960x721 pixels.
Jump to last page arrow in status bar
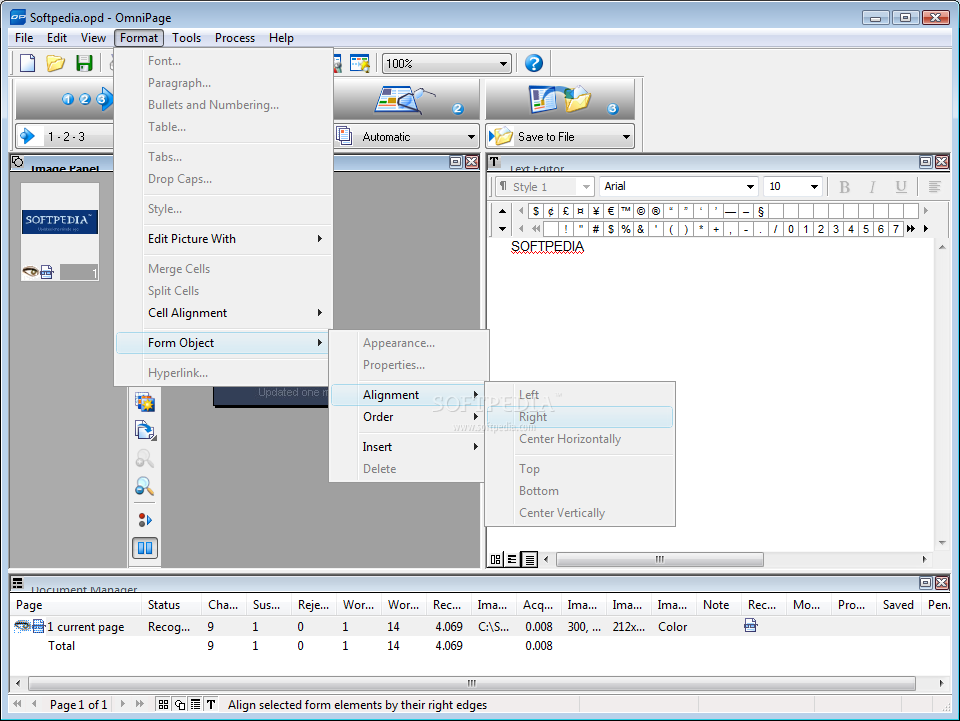(140, 704)
